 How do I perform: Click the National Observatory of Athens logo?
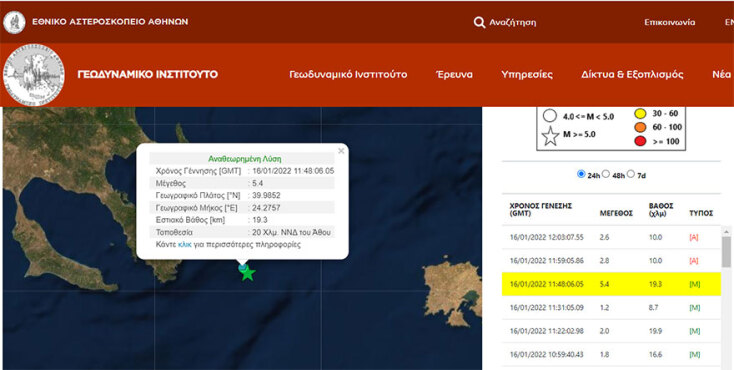(15, 22)
